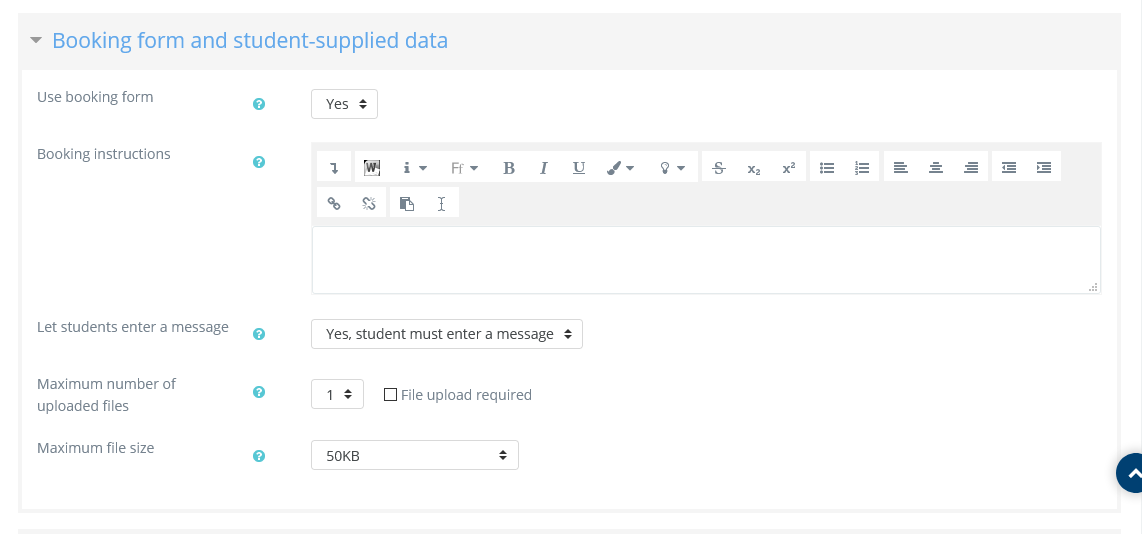
Task: Click the superscript button
Action: coord(788,168)
